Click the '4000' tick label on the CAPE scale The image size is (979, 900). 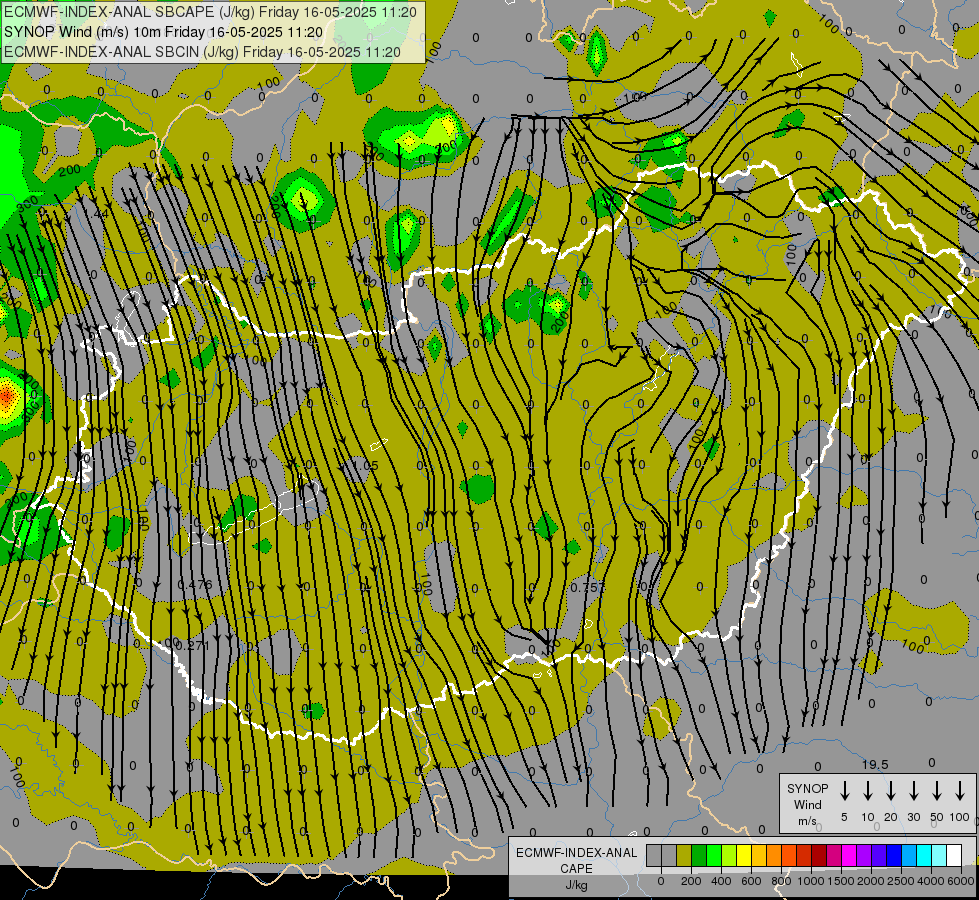coord(931,881)
